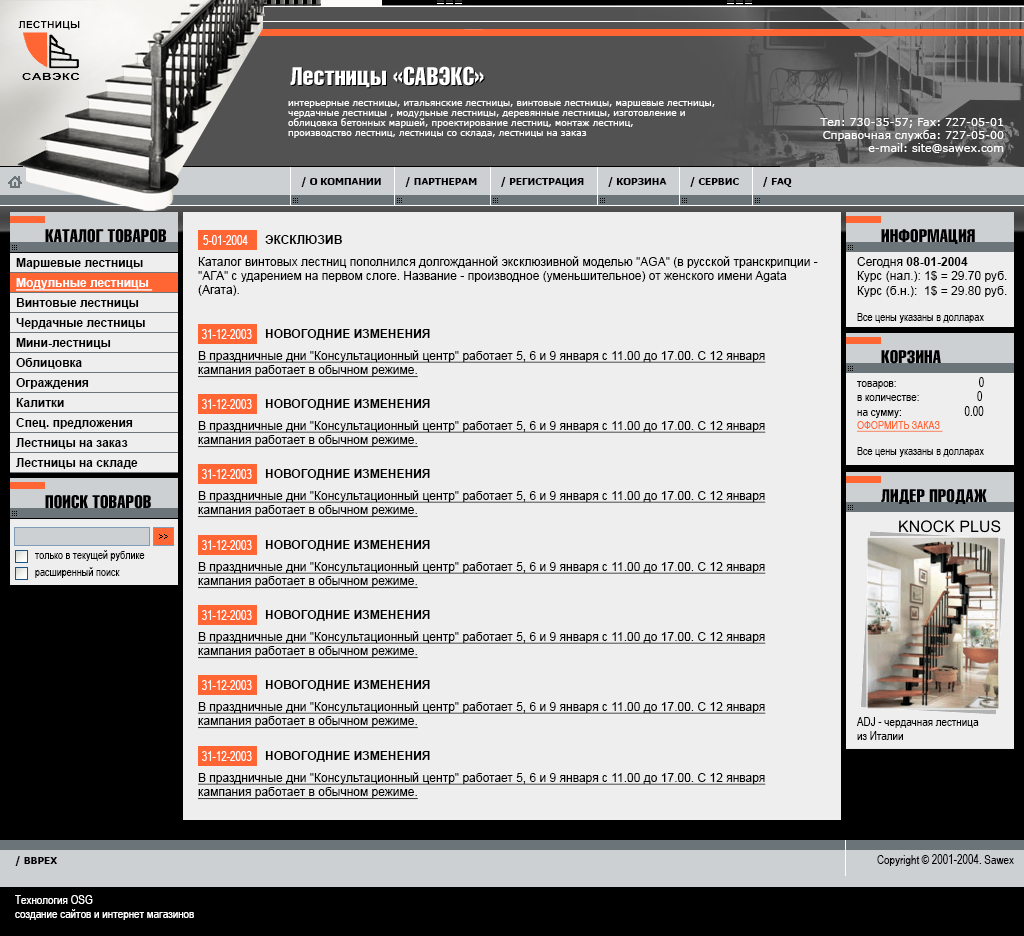Image resolution: width=1024 pixels, height=936 pixels.
Task: Open the KNOCK PLUS staircase thumbnail
Action: pyautogui.click(x=933, y=623)
